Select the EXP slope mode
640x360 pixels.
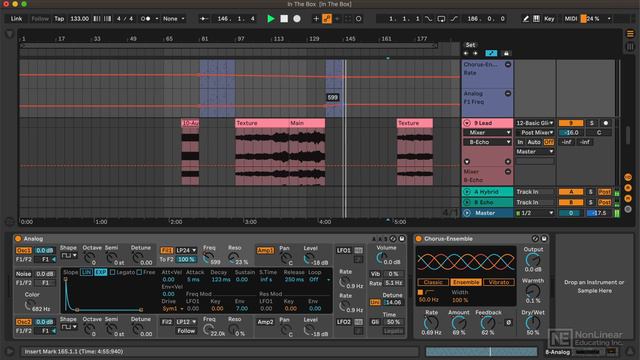pyautogui.click(x=100, y=272)
